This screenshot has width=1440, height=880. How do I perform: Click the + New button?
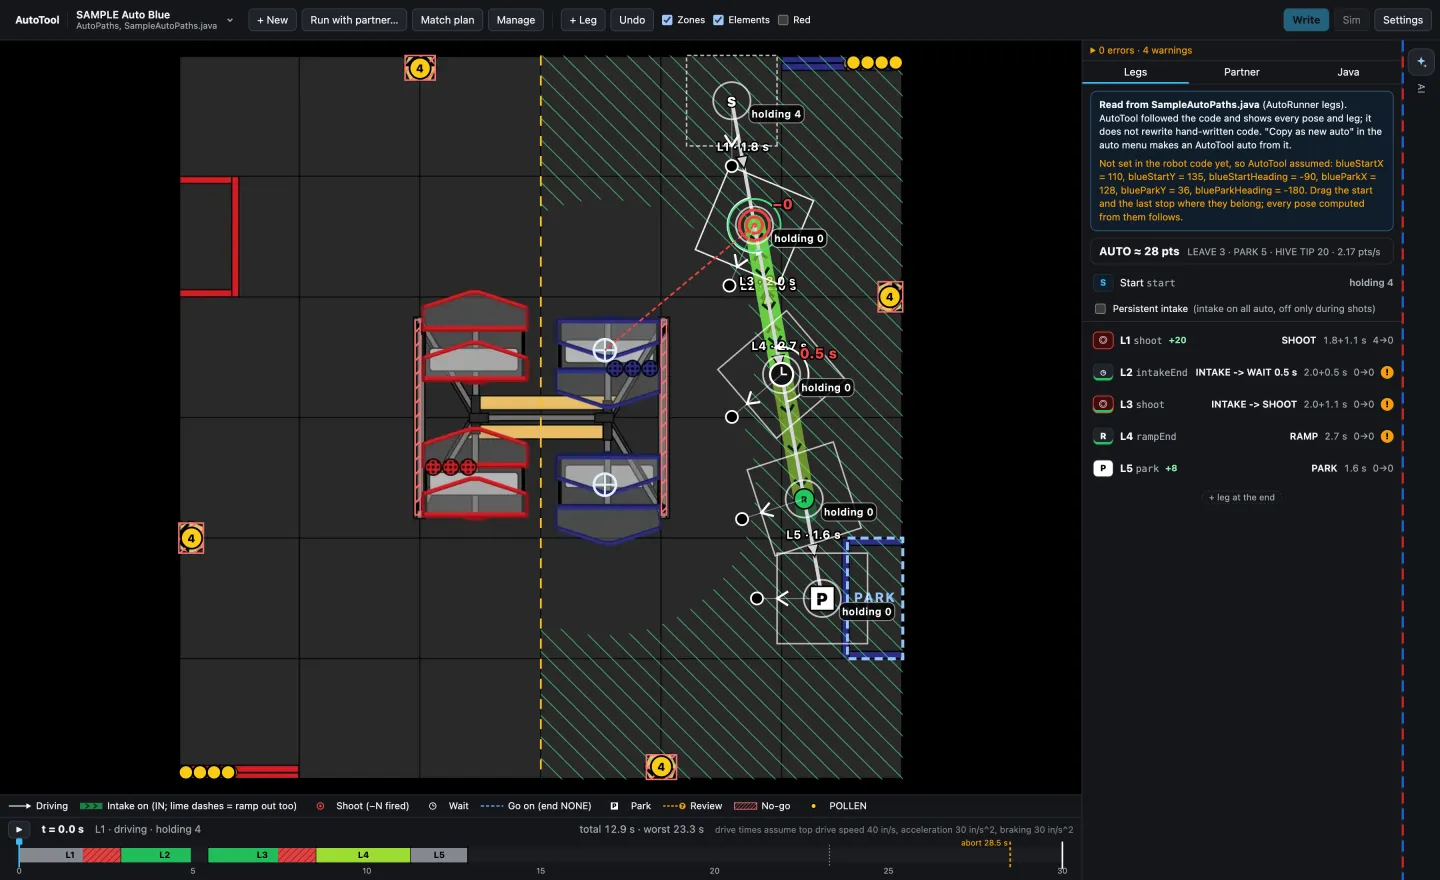[x=272, y=20]
